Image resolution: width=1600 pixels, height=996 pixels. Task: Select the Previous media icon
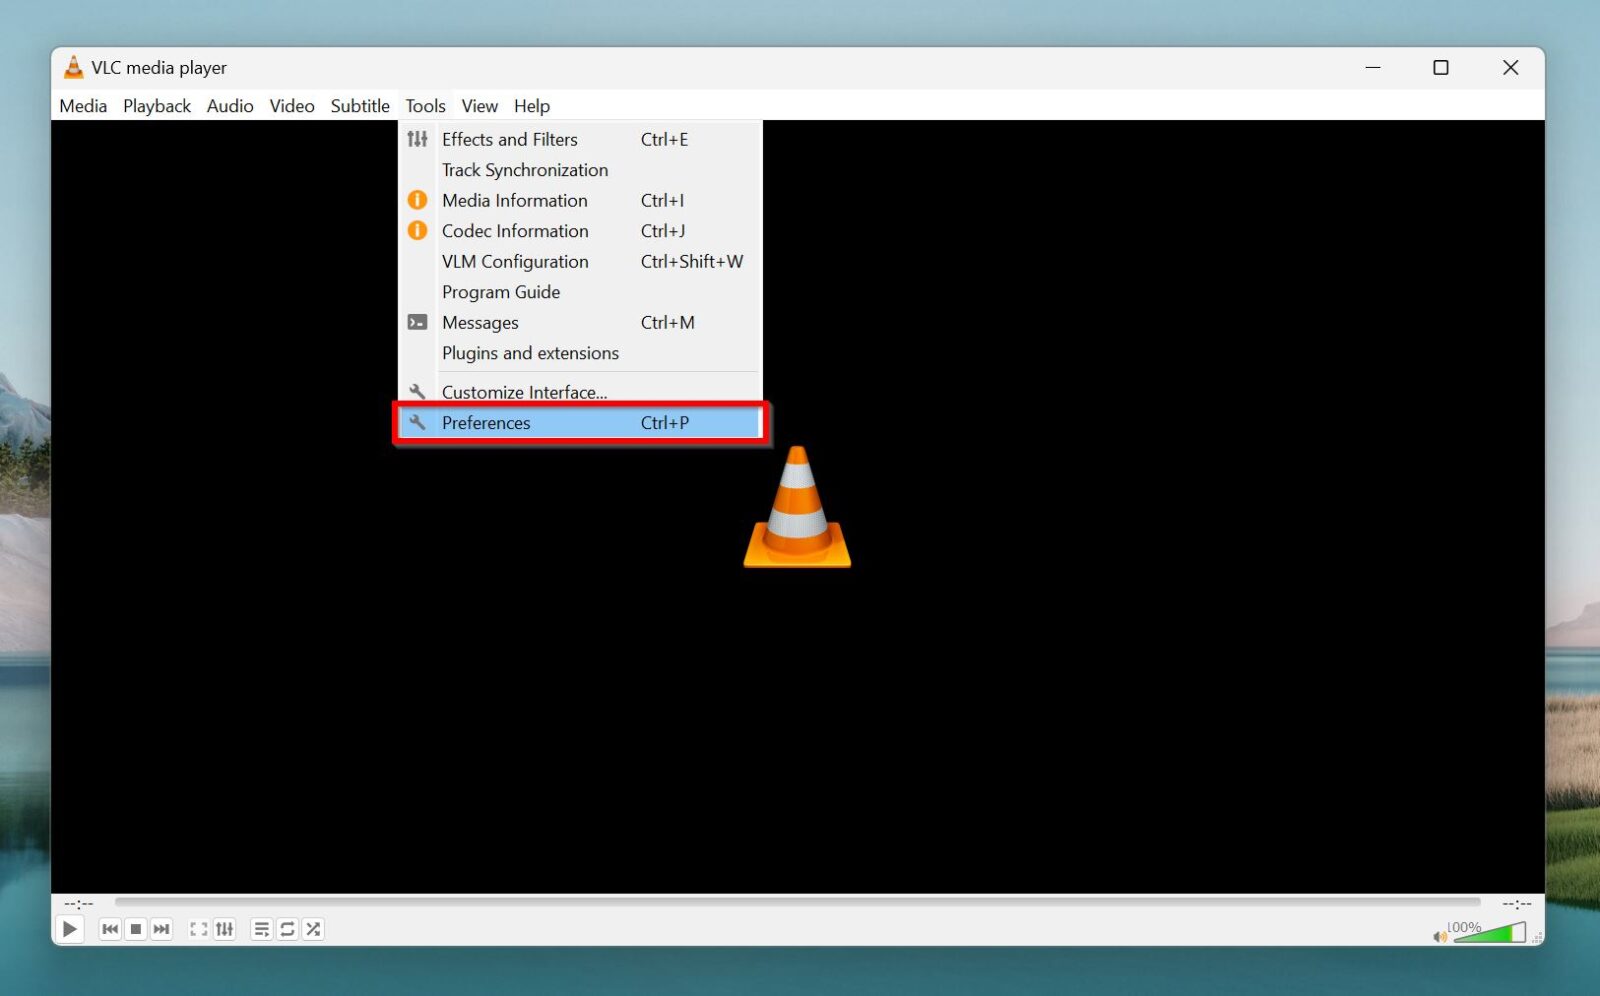coord(110,928)
